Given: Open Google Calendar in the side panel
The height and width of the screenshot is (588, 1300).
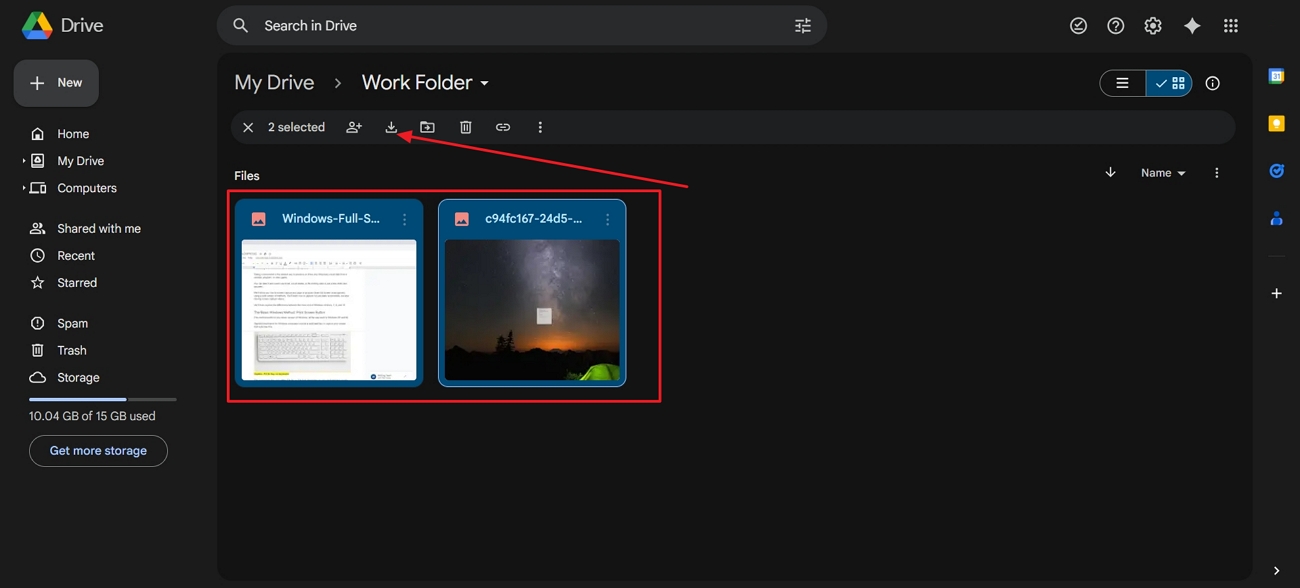Looking at the screenshot, I should 1276,75.
